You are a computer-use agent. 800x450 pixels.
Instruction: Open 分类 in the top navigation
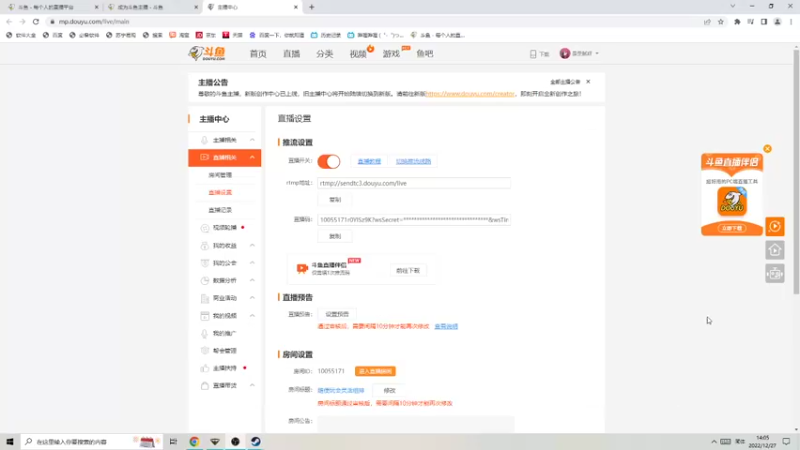click(324, 54)
